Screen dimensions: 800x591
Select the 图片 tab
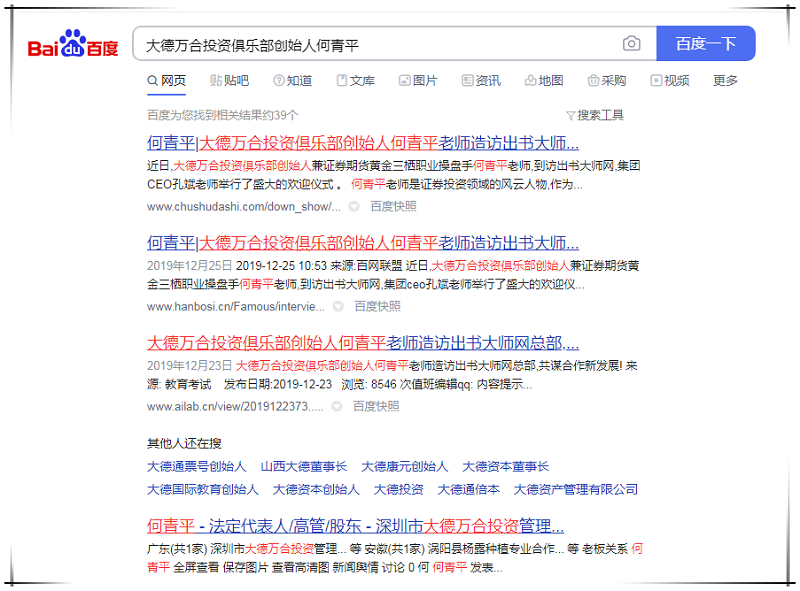418,81
